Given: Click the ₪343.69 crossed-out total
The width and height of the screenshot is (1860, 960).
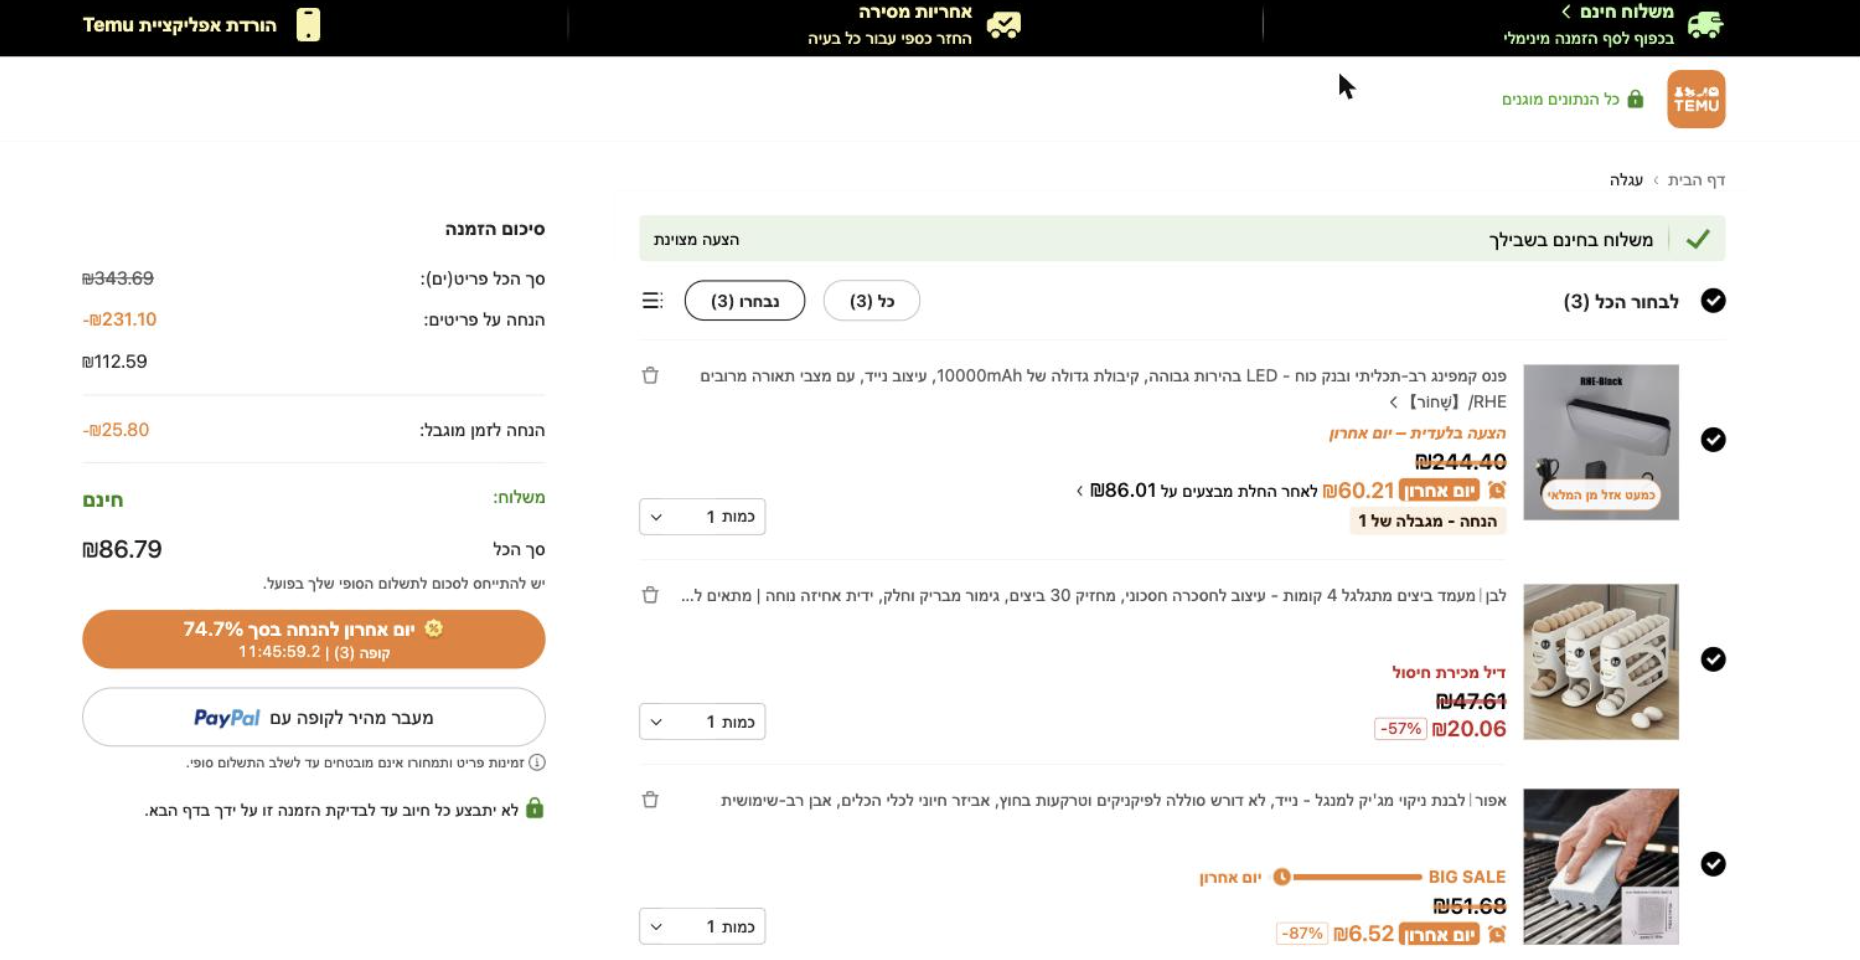Looking at the screenshot, I should [118, 278].
